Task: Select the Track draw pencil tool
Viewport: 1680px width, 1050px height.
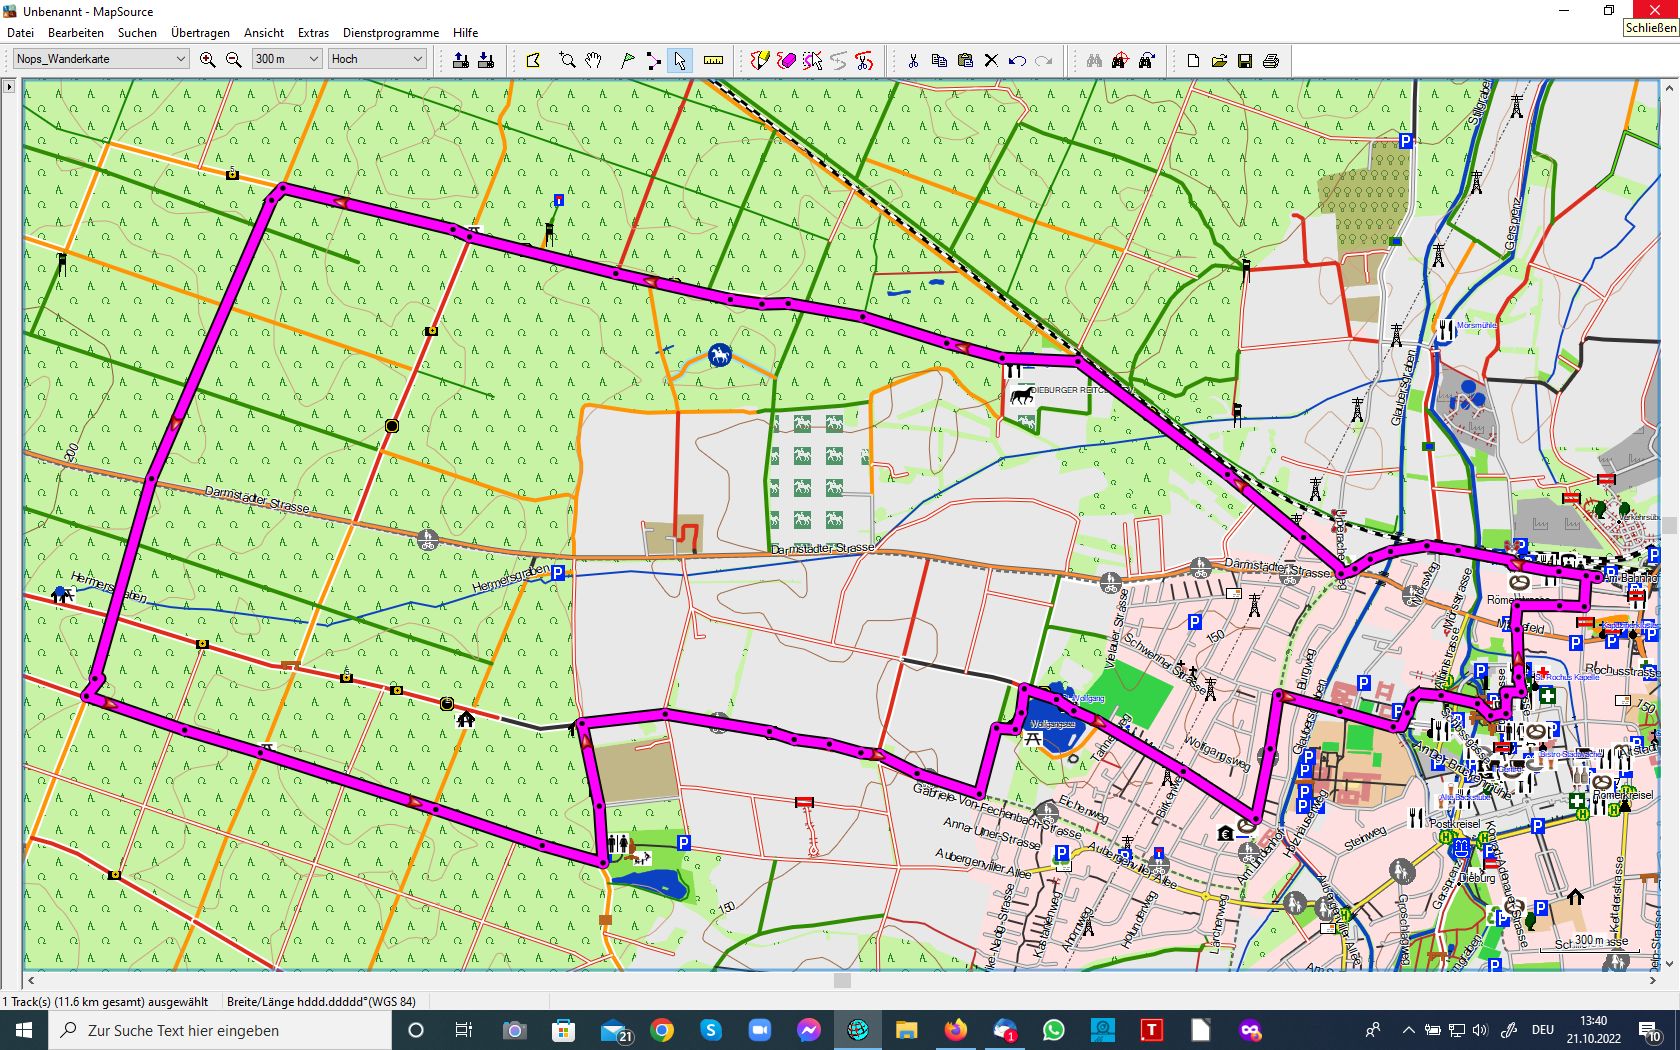Action: click(x=760, y=60)
